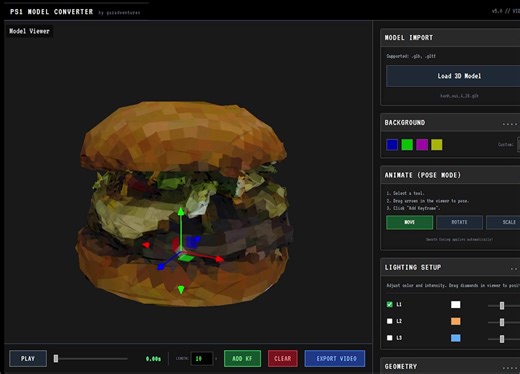
Task: Click the red CLEAR button
Action: point(283,359)
